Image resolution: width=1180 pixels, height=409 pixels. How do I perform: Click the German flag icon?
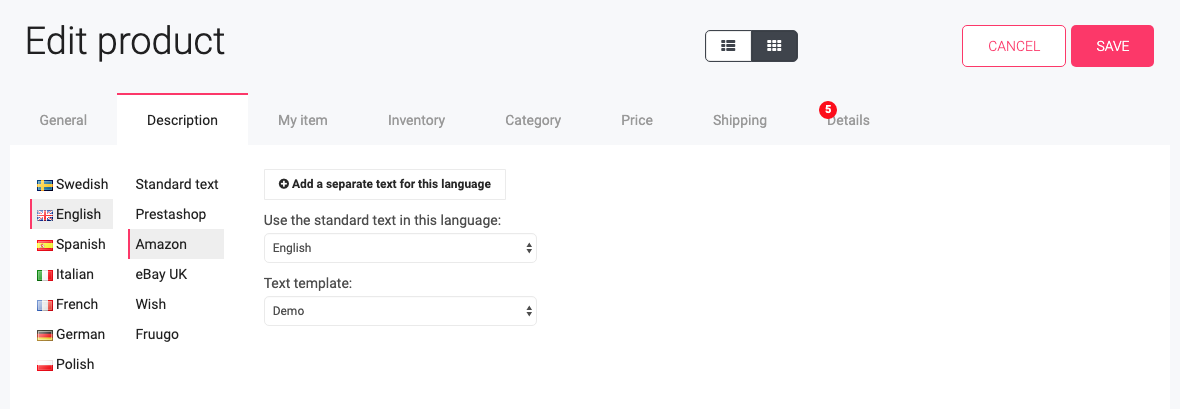(44, 335)
